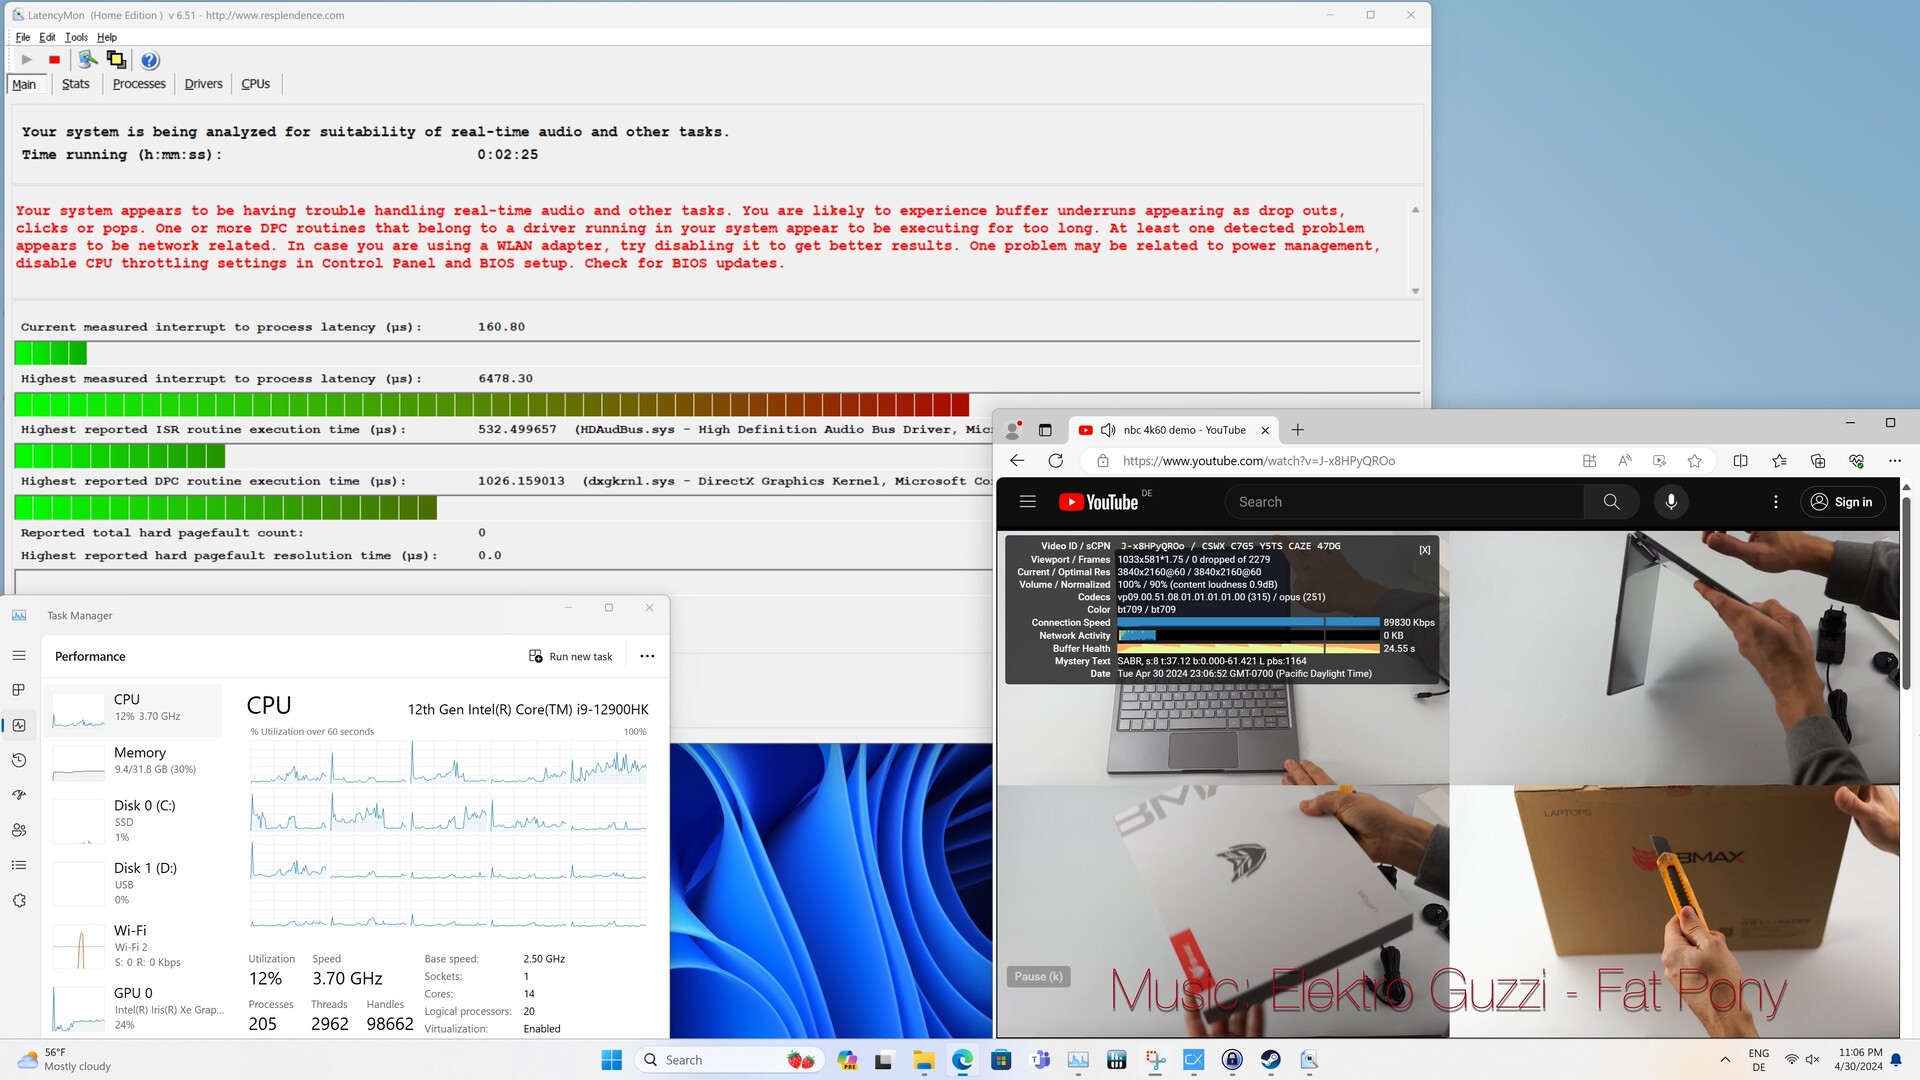Open Startup apps in Task Manager sidebar

(x=19, y=795)
